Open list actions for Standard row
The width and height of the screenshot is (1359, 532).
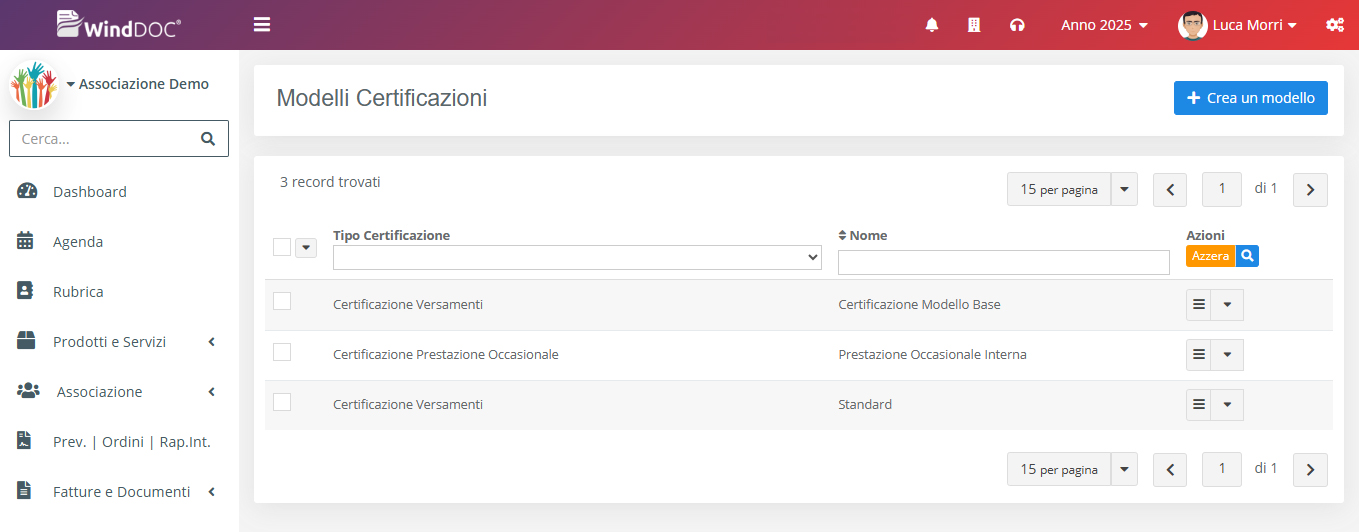tap(1199, 405)
